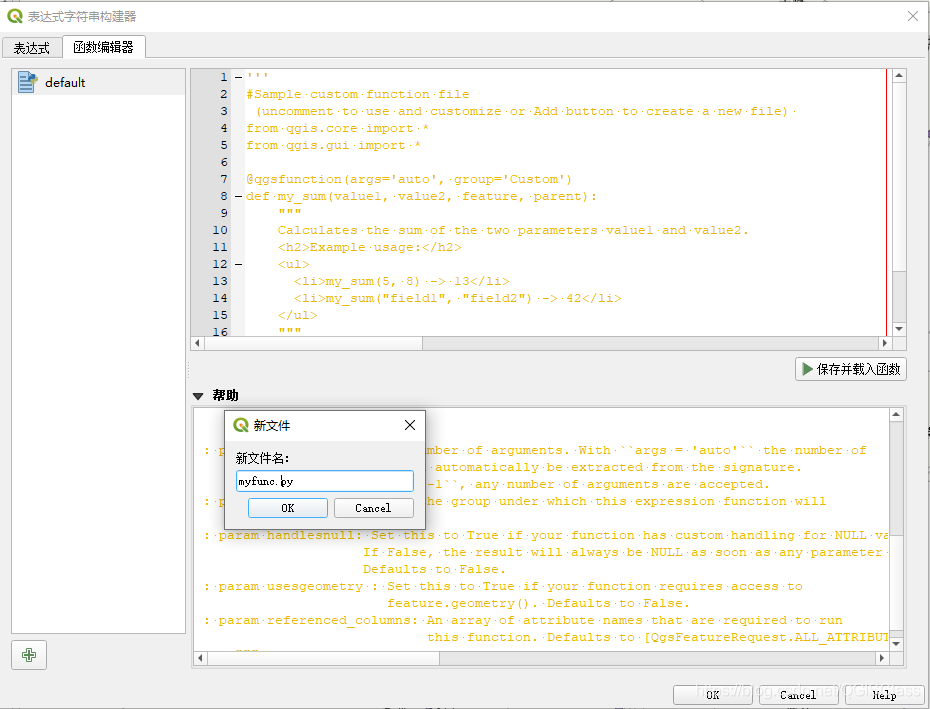
Task: Click help panel scroll down arrow
Action: (896, 644)
